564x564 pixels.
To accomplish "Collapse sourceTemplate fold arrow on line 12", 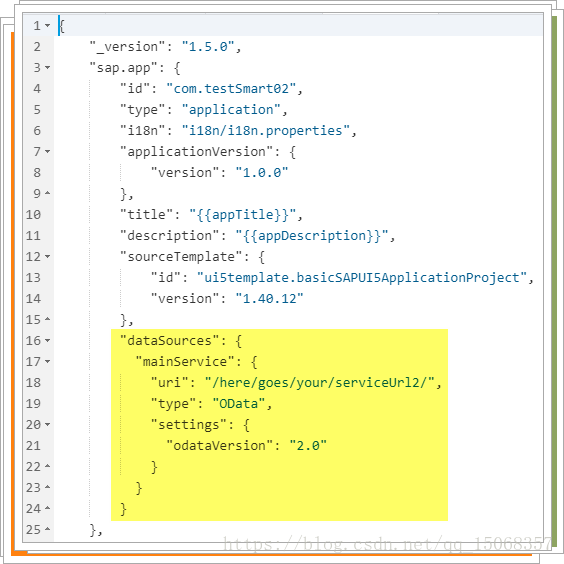I will click(47, 256).
